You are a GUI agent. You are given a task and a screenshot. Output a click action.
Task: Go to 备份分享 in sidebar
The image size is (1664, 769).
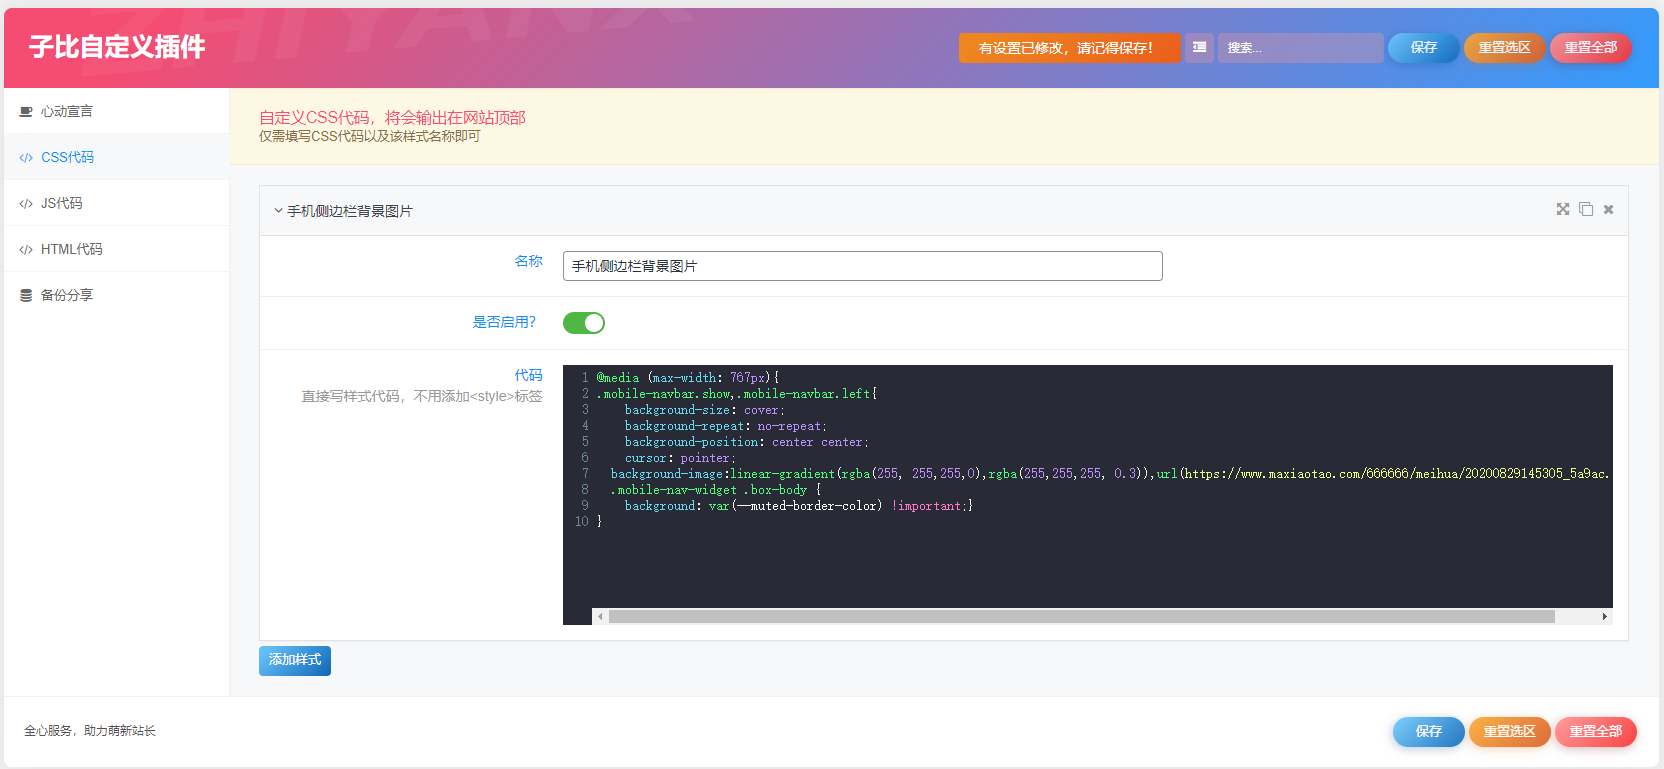(x=67, y=296)
